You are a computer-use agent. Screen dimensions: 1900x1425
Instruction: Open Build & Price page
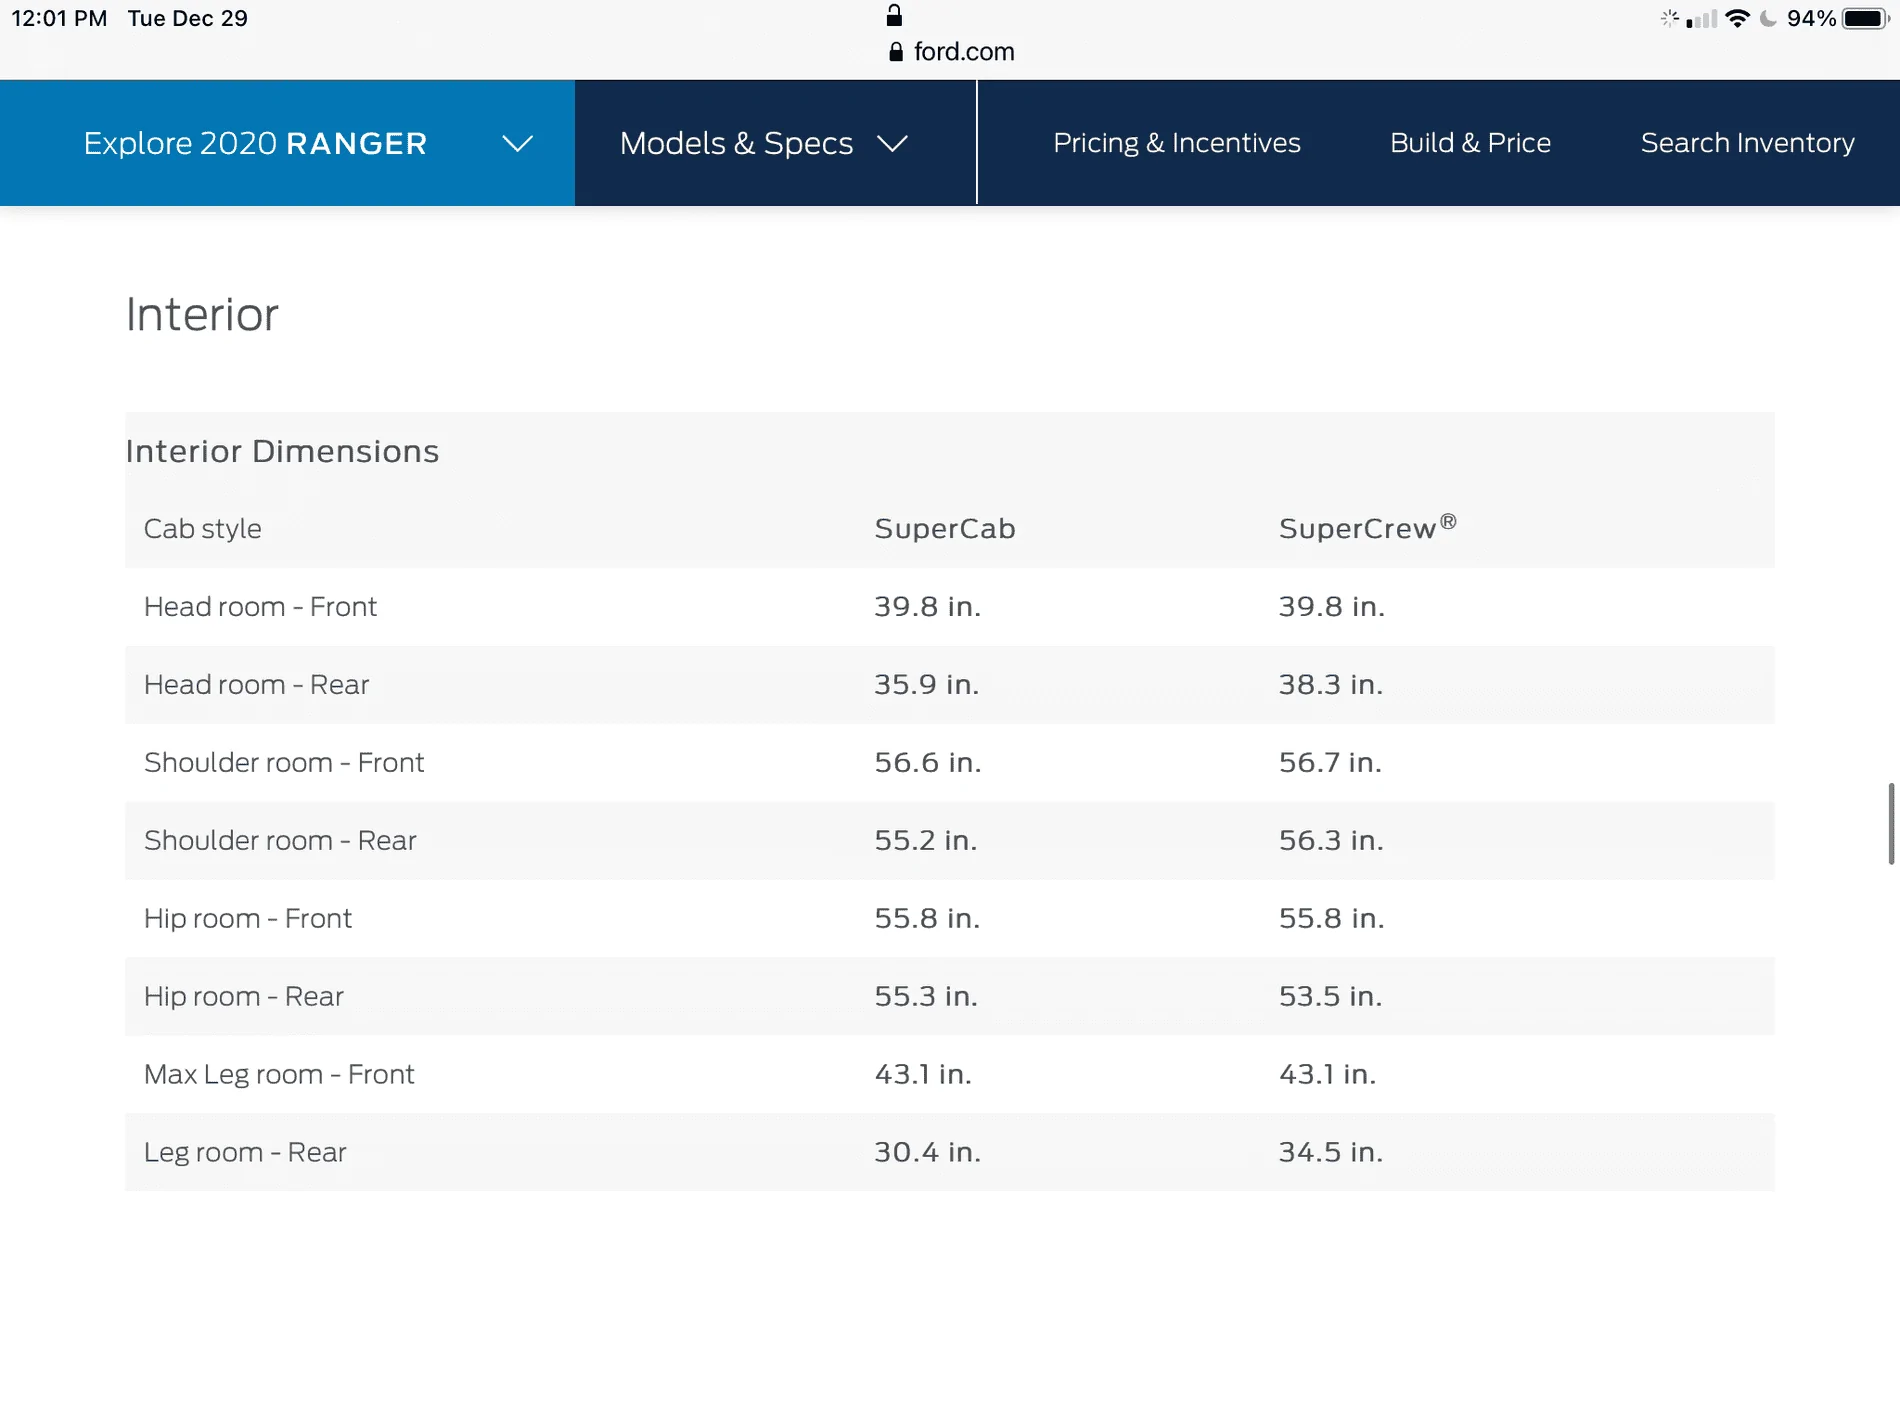tap(1470, 143)
